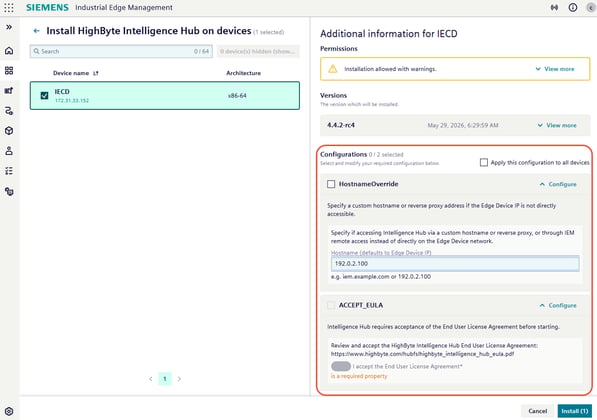Expand the left sidebar with double chevron
This screenshot has width=597, height=420.
click(9, 27)
